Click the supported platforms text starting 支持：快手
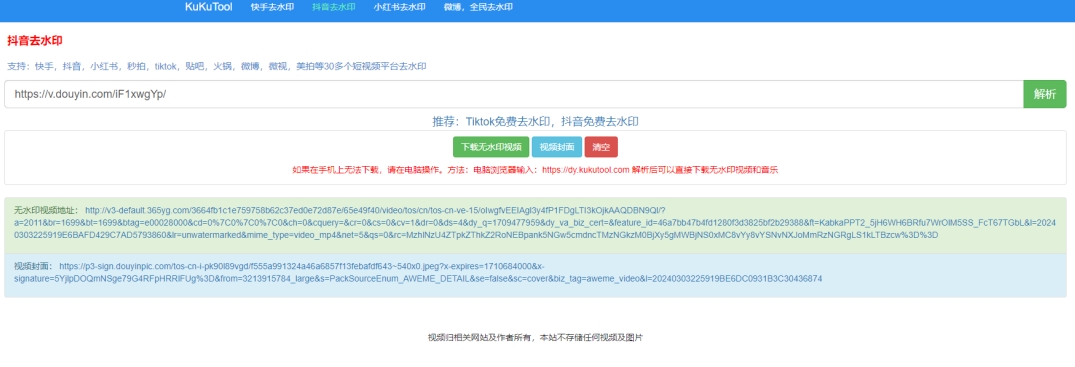The height and width of the screenshot is (367, 1075). pos(217,67)
